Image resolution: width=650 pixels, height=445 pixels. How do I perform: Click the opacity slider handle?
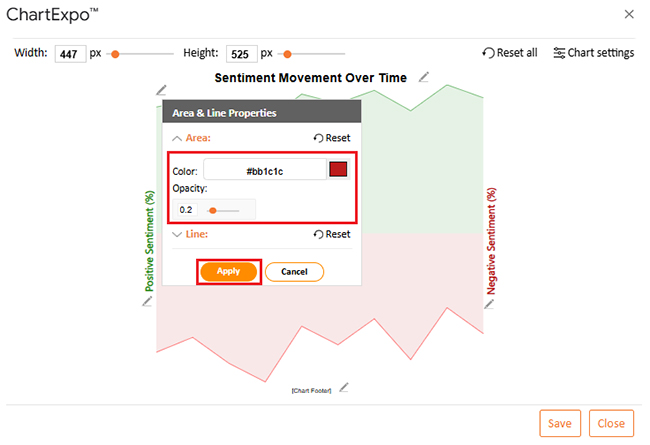213,211
